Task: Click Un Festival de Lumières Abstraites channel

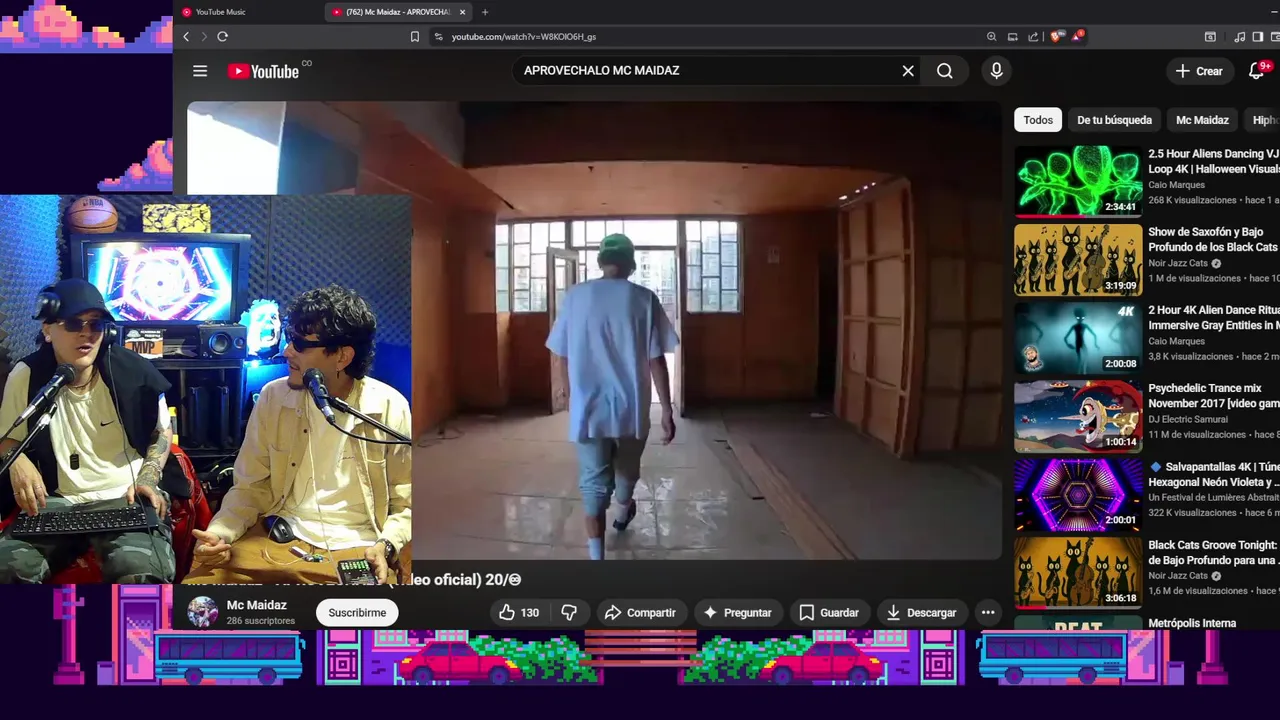Action: [x=1213, y=497]
